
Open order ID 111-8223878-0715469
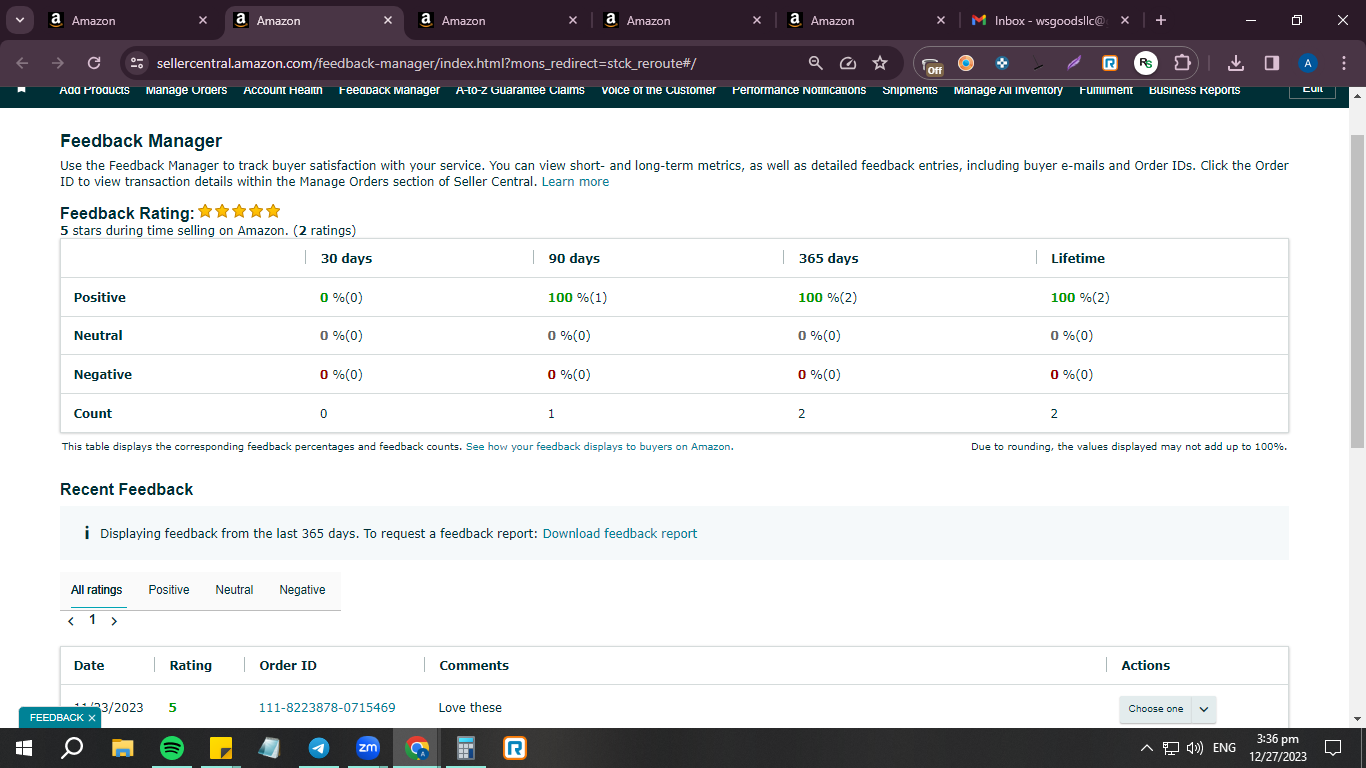point(327,708)
